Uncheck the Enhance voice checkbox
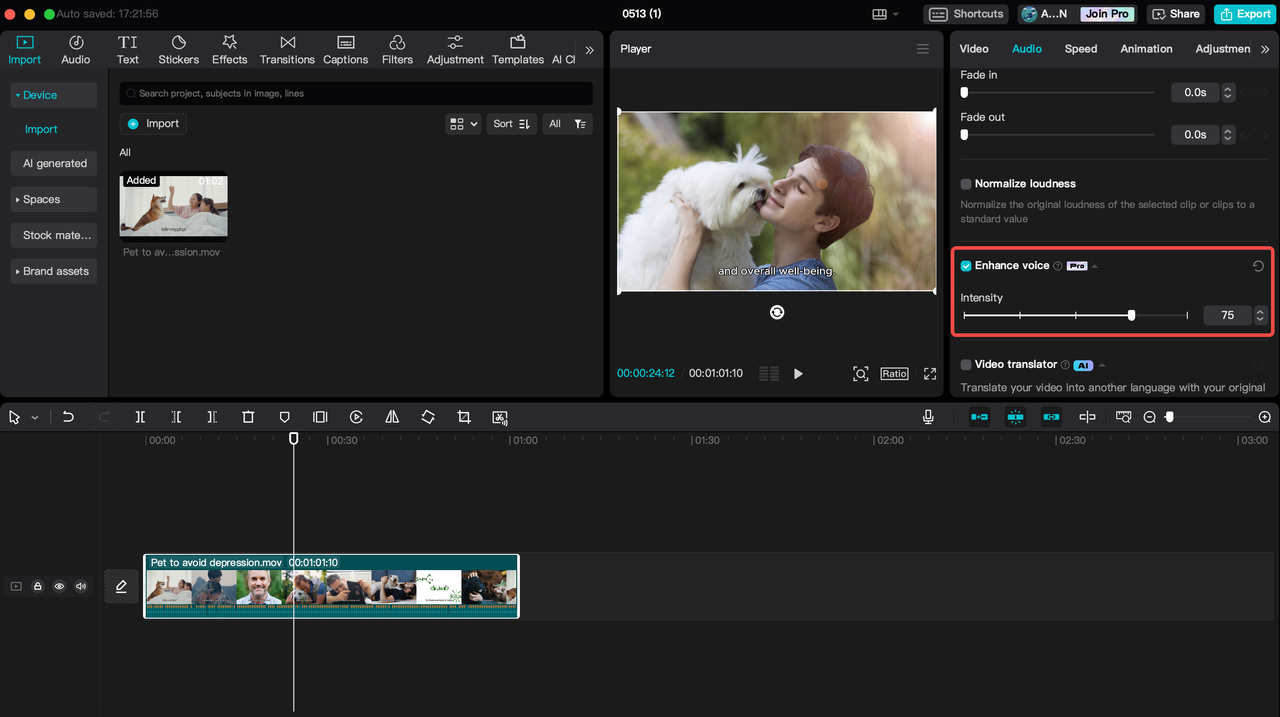Image resolution: width=1280 pixels, height=717 pixels. point(966,266)
